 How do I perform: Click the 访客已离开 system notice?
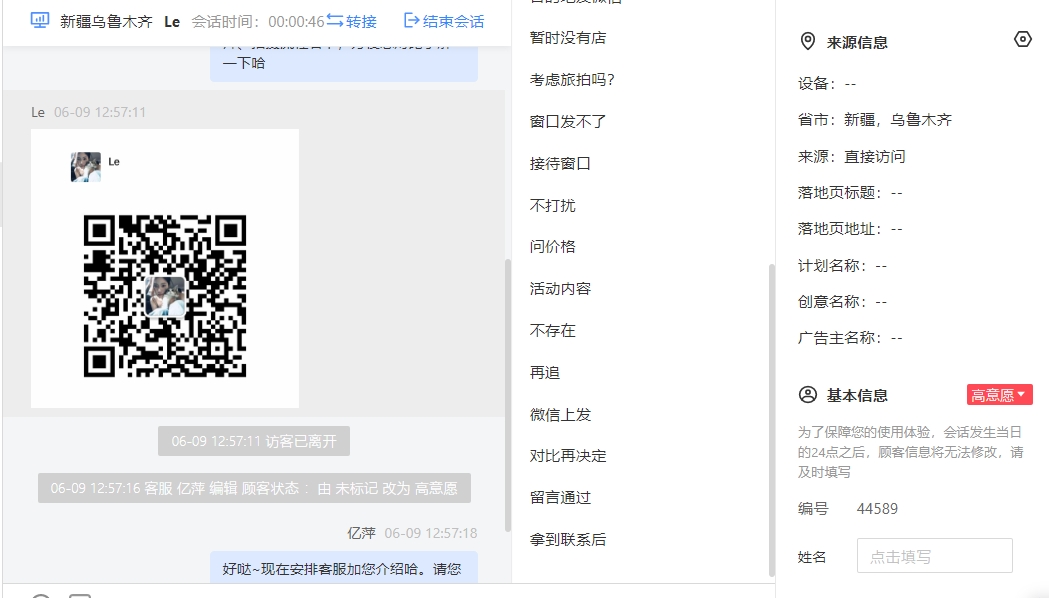click(x=254, y=441)
